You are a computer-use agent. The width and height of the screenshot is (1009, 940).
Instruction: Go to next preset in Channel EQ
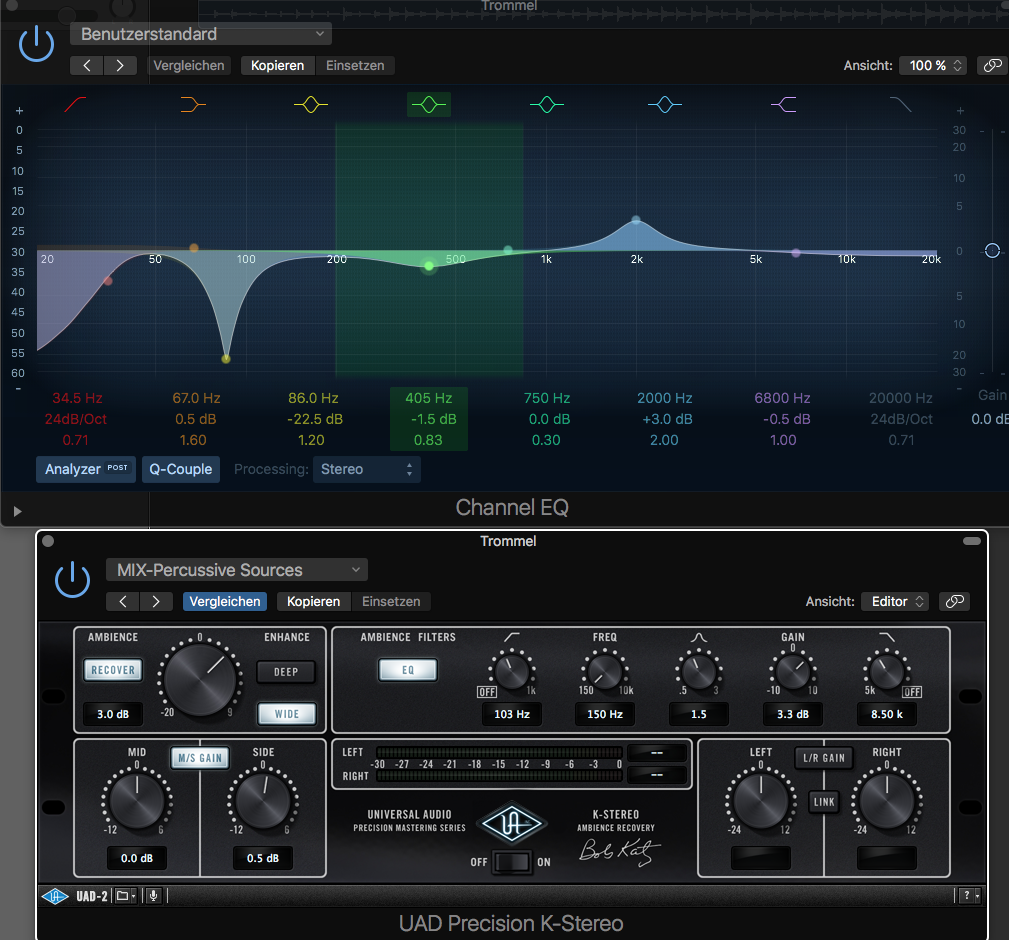point(120,65)
